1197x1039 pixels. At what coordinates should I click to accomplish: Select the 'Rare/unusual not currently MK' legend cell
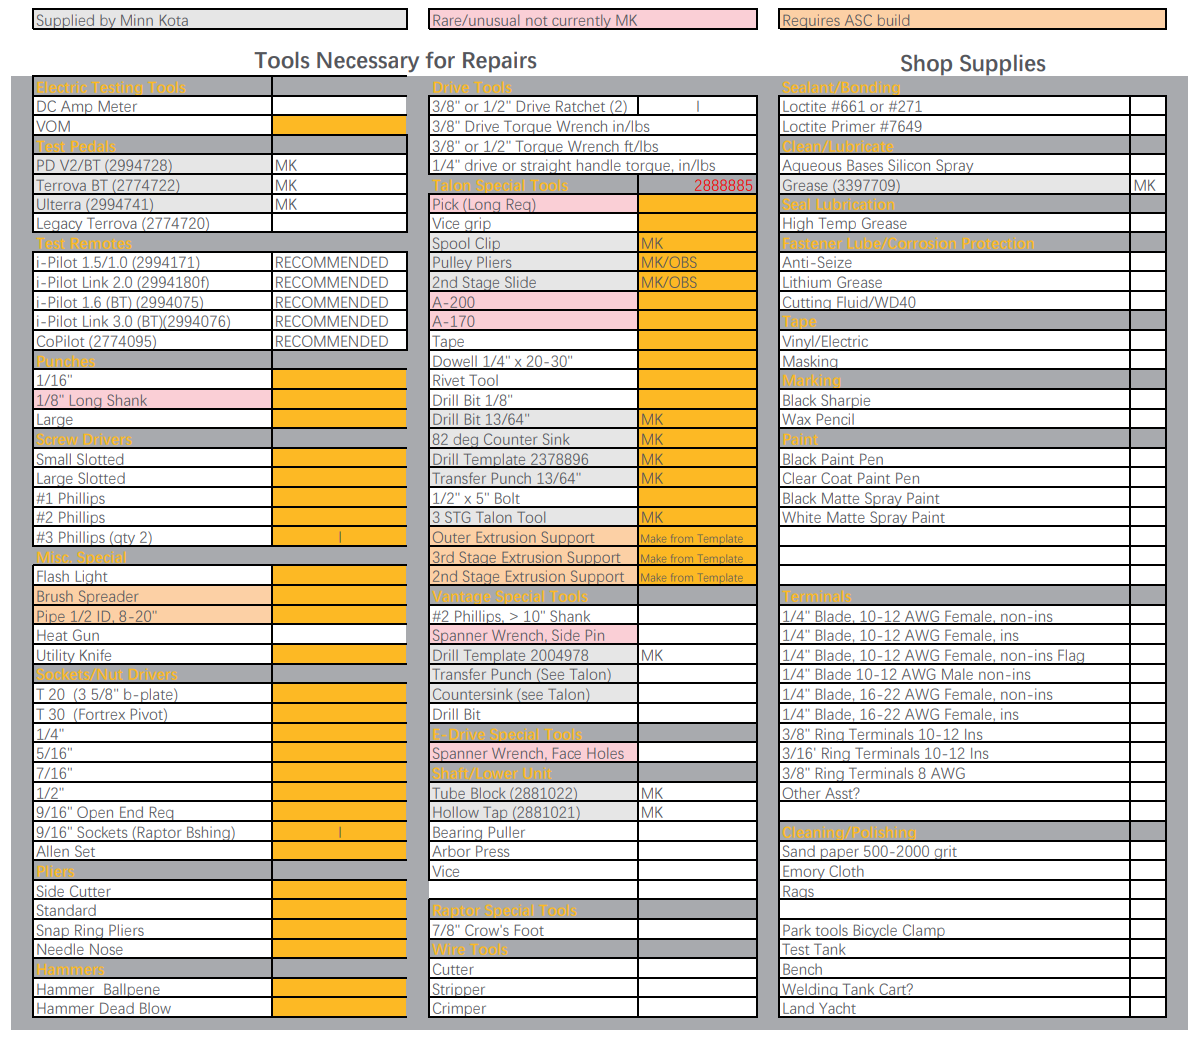[592, 20]
